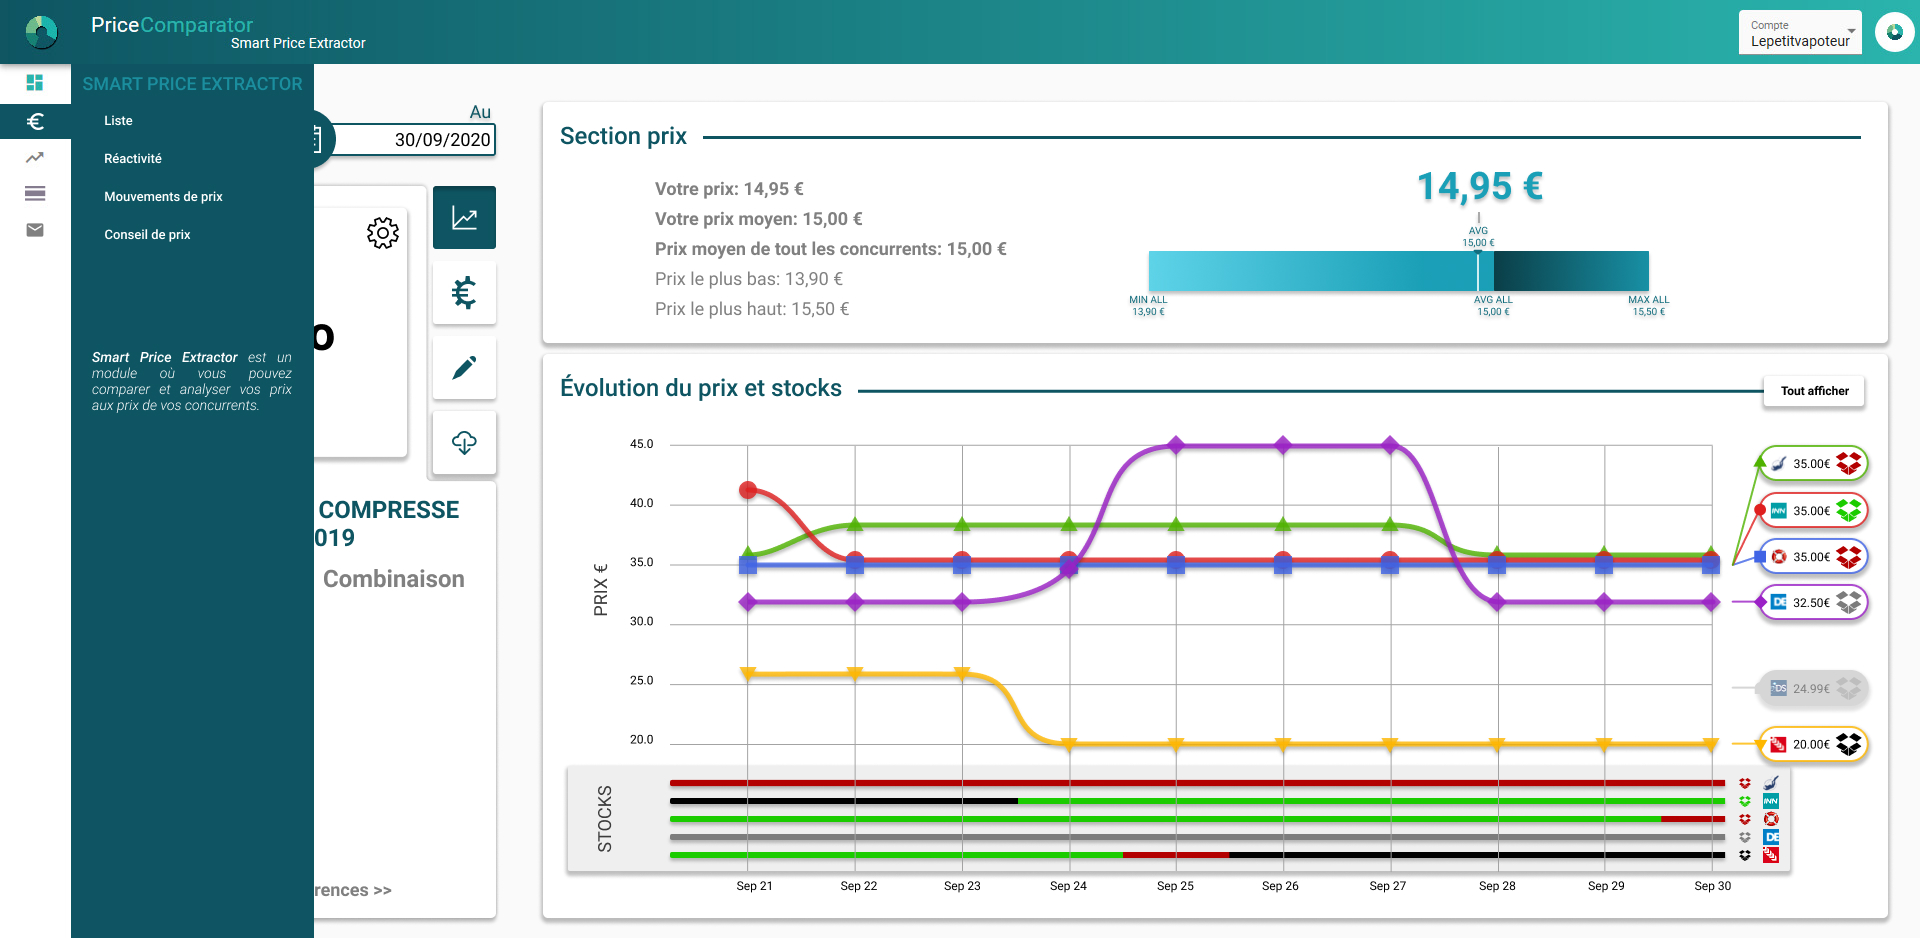Toggle the yellow 20.00€ competitor legend
Viewport: 1920px width, 938px height.
pyautogui.click(x=1812, y=745)
